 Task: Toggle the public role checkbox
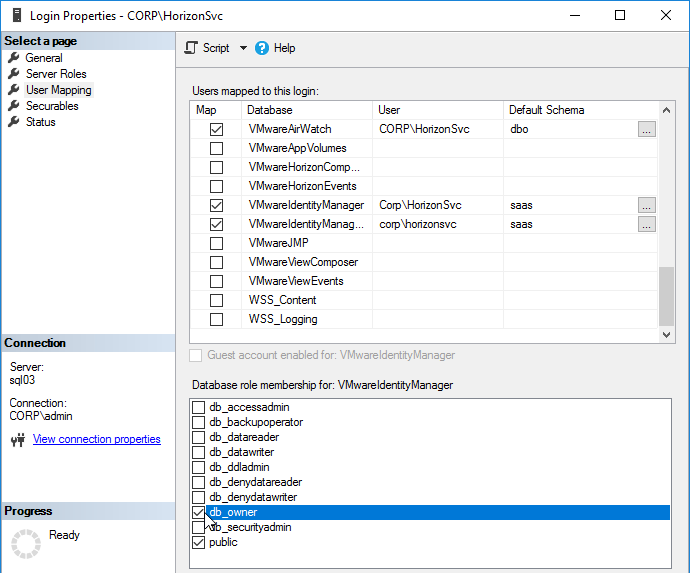(x=198, y=542)
